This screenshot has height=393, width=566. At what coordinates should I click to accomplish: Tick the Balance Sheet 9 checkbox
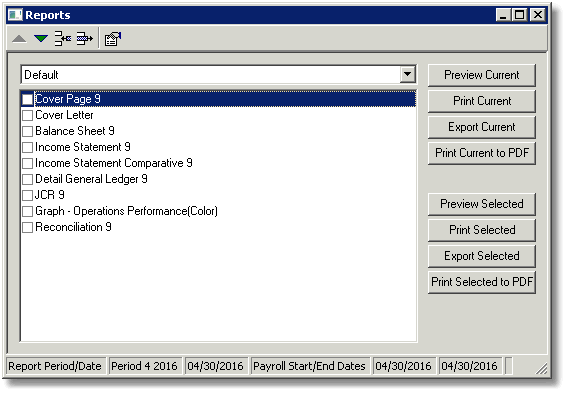(x=27, y=131)
